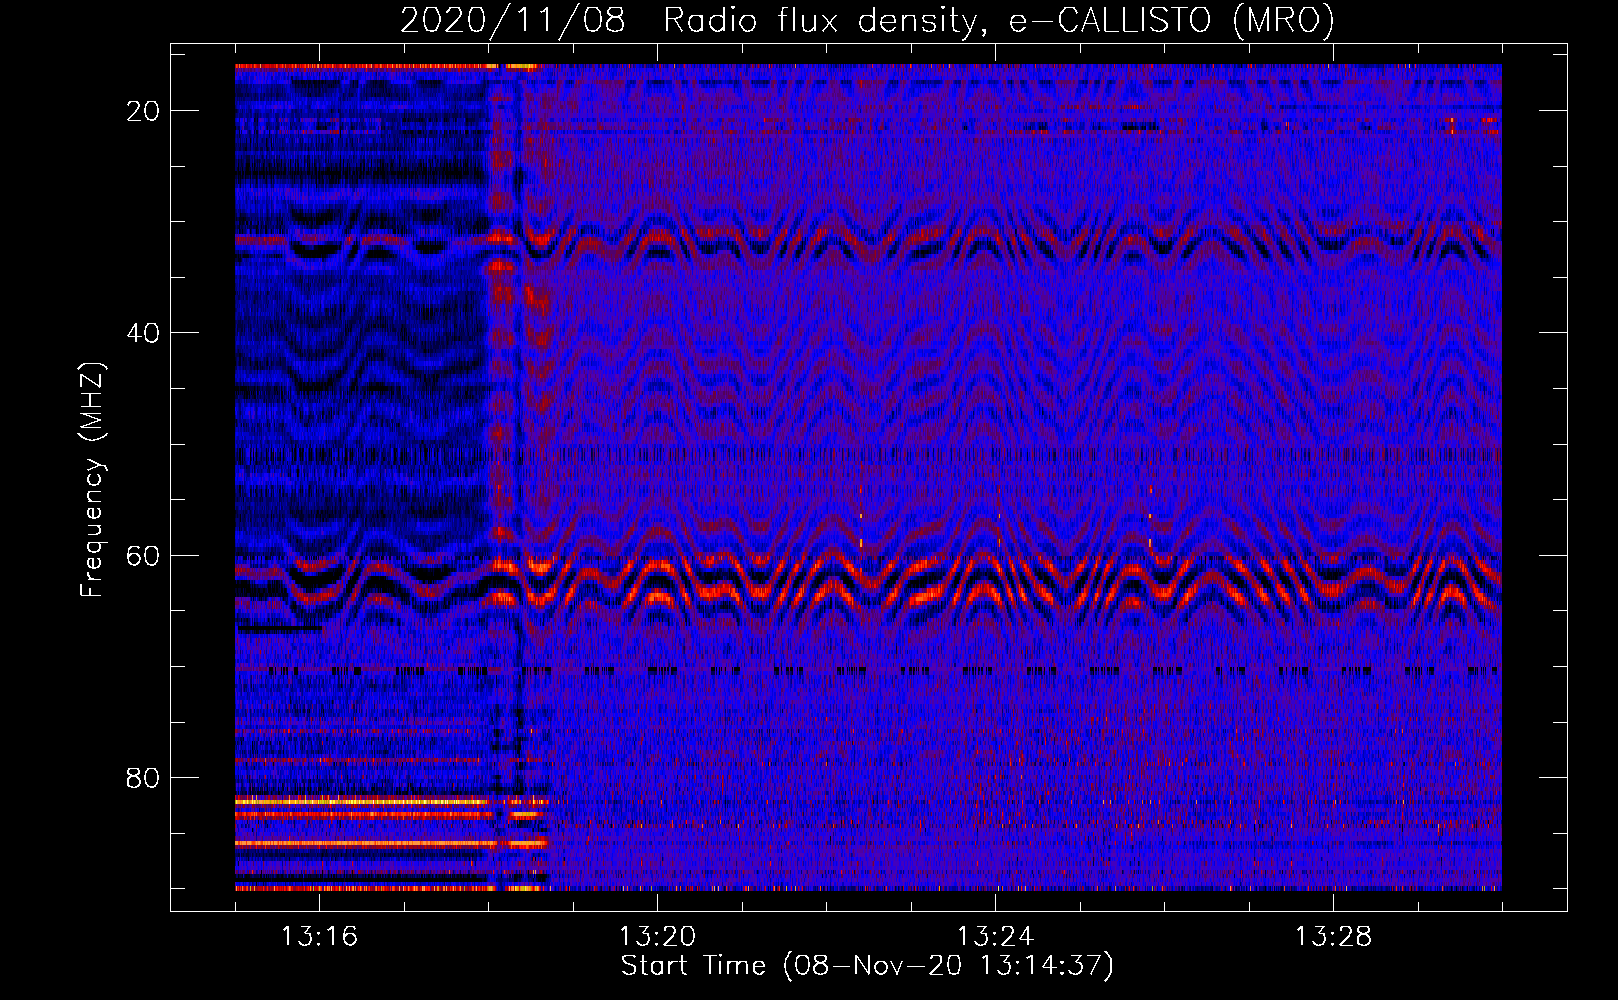Screen dimensions: 1618x1000
Task: Click the 13:16 time tick label
Action: coord(319,937)
